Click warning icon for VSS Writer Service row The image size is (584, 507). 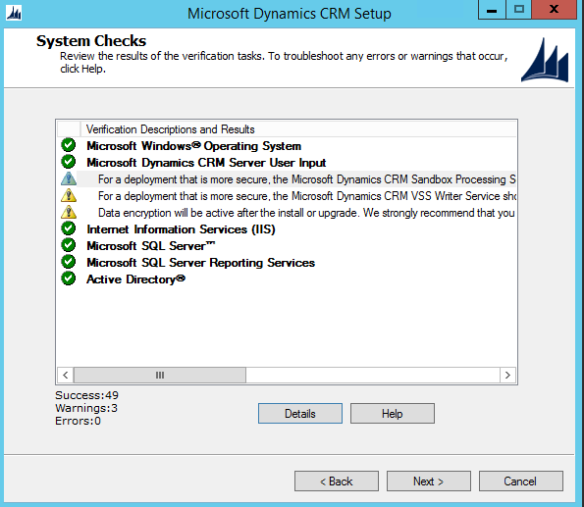coord(69,195)
